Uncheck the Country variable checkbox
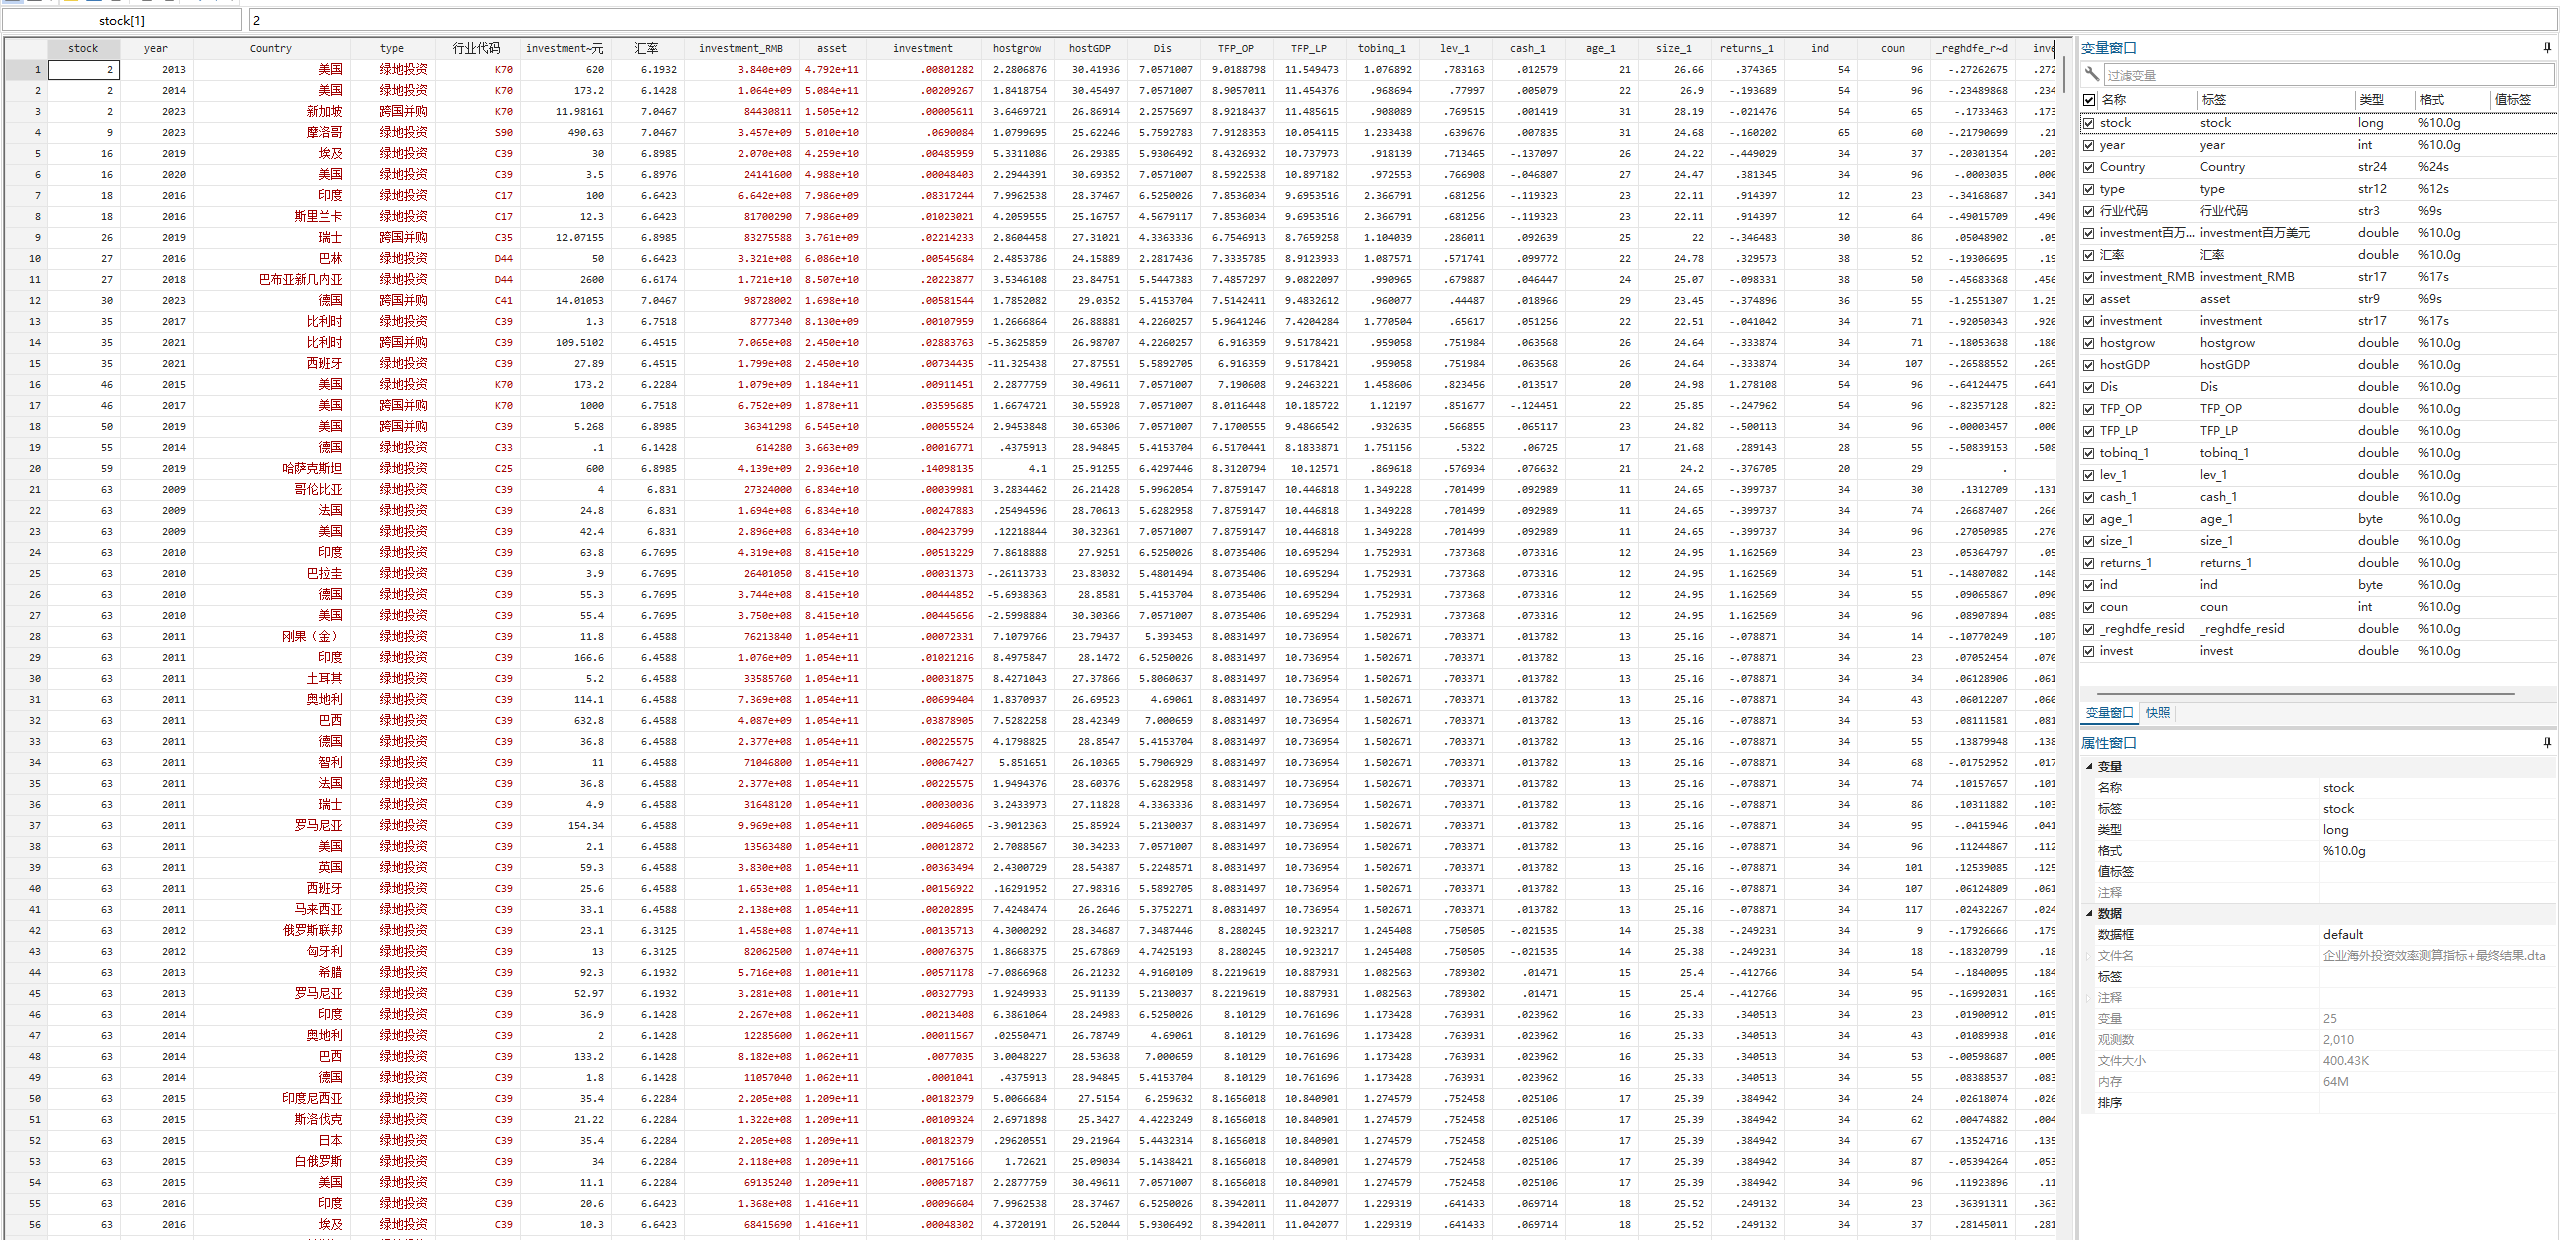 click(x=2089, y=167)
